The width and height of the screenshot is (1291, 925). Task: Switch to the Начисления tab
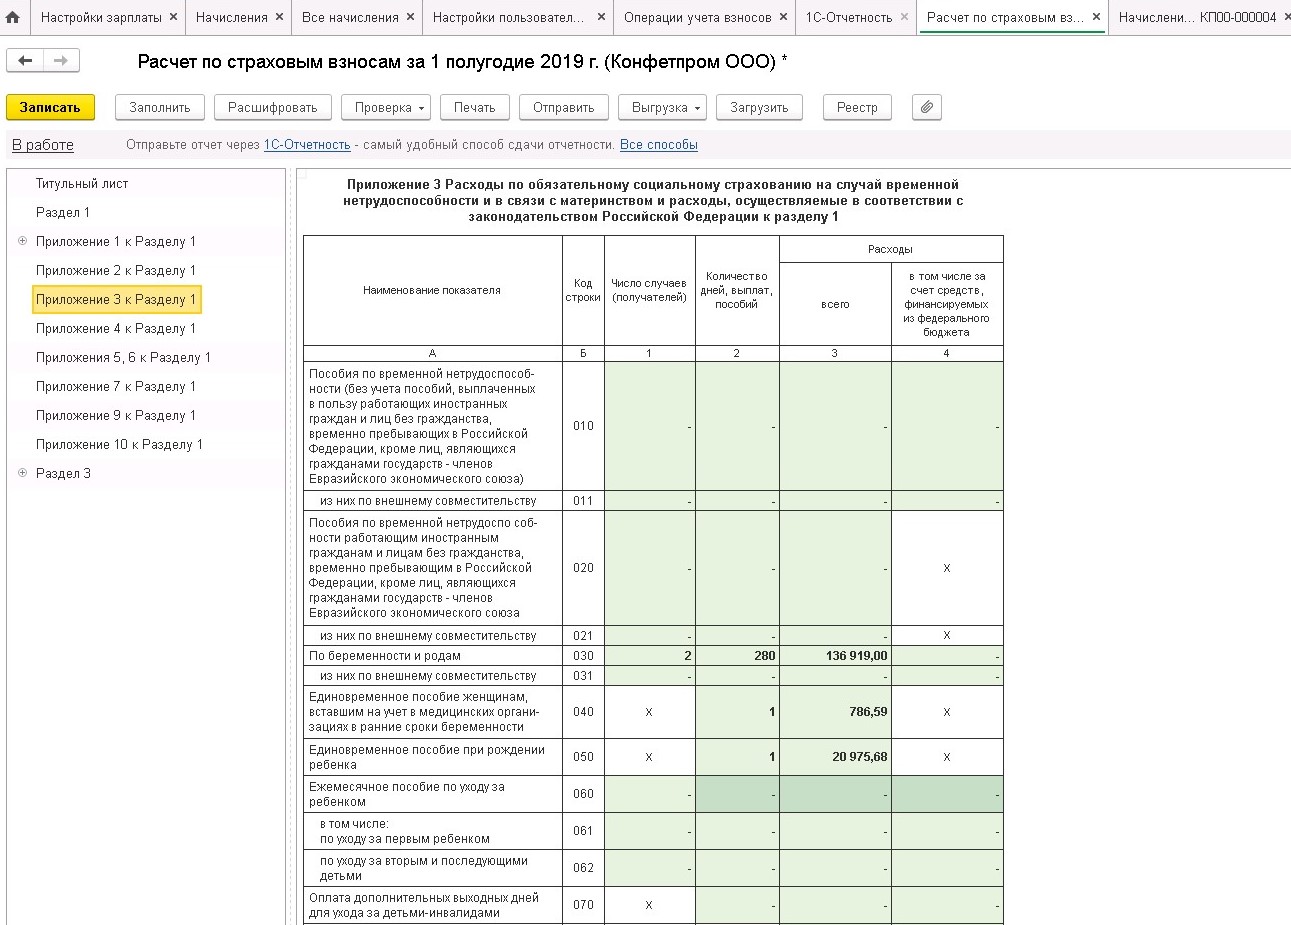231,17
